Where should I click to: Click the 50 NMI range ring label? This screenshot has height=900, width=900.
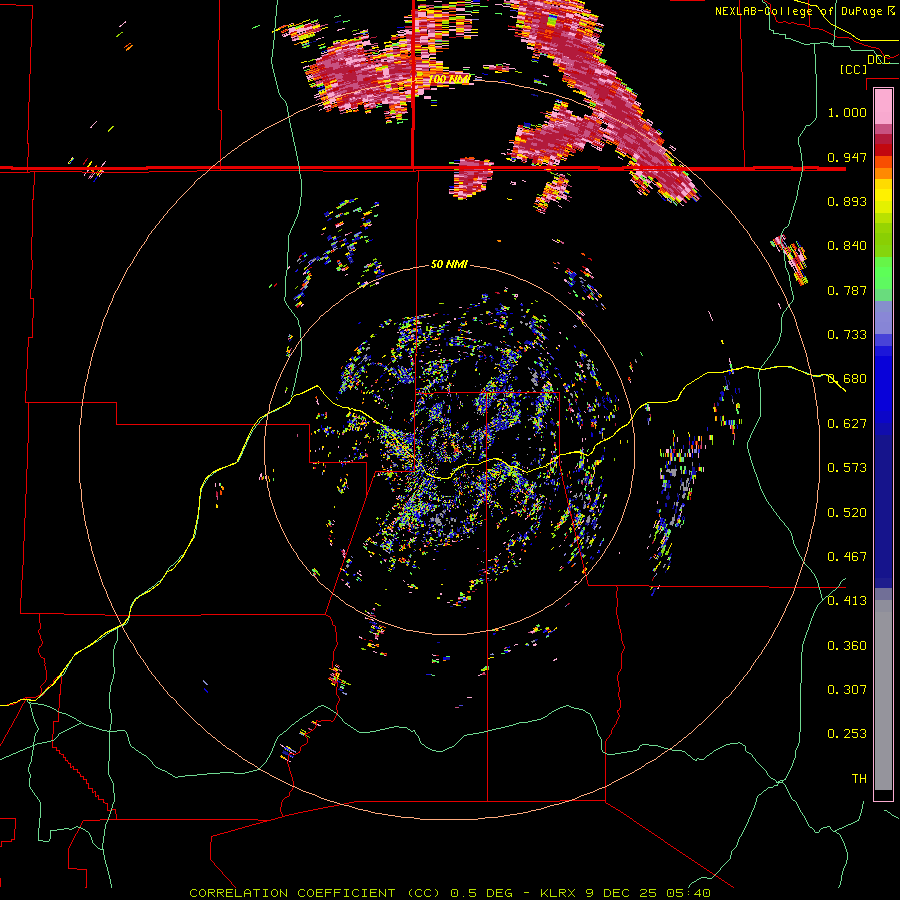point(449,264)
